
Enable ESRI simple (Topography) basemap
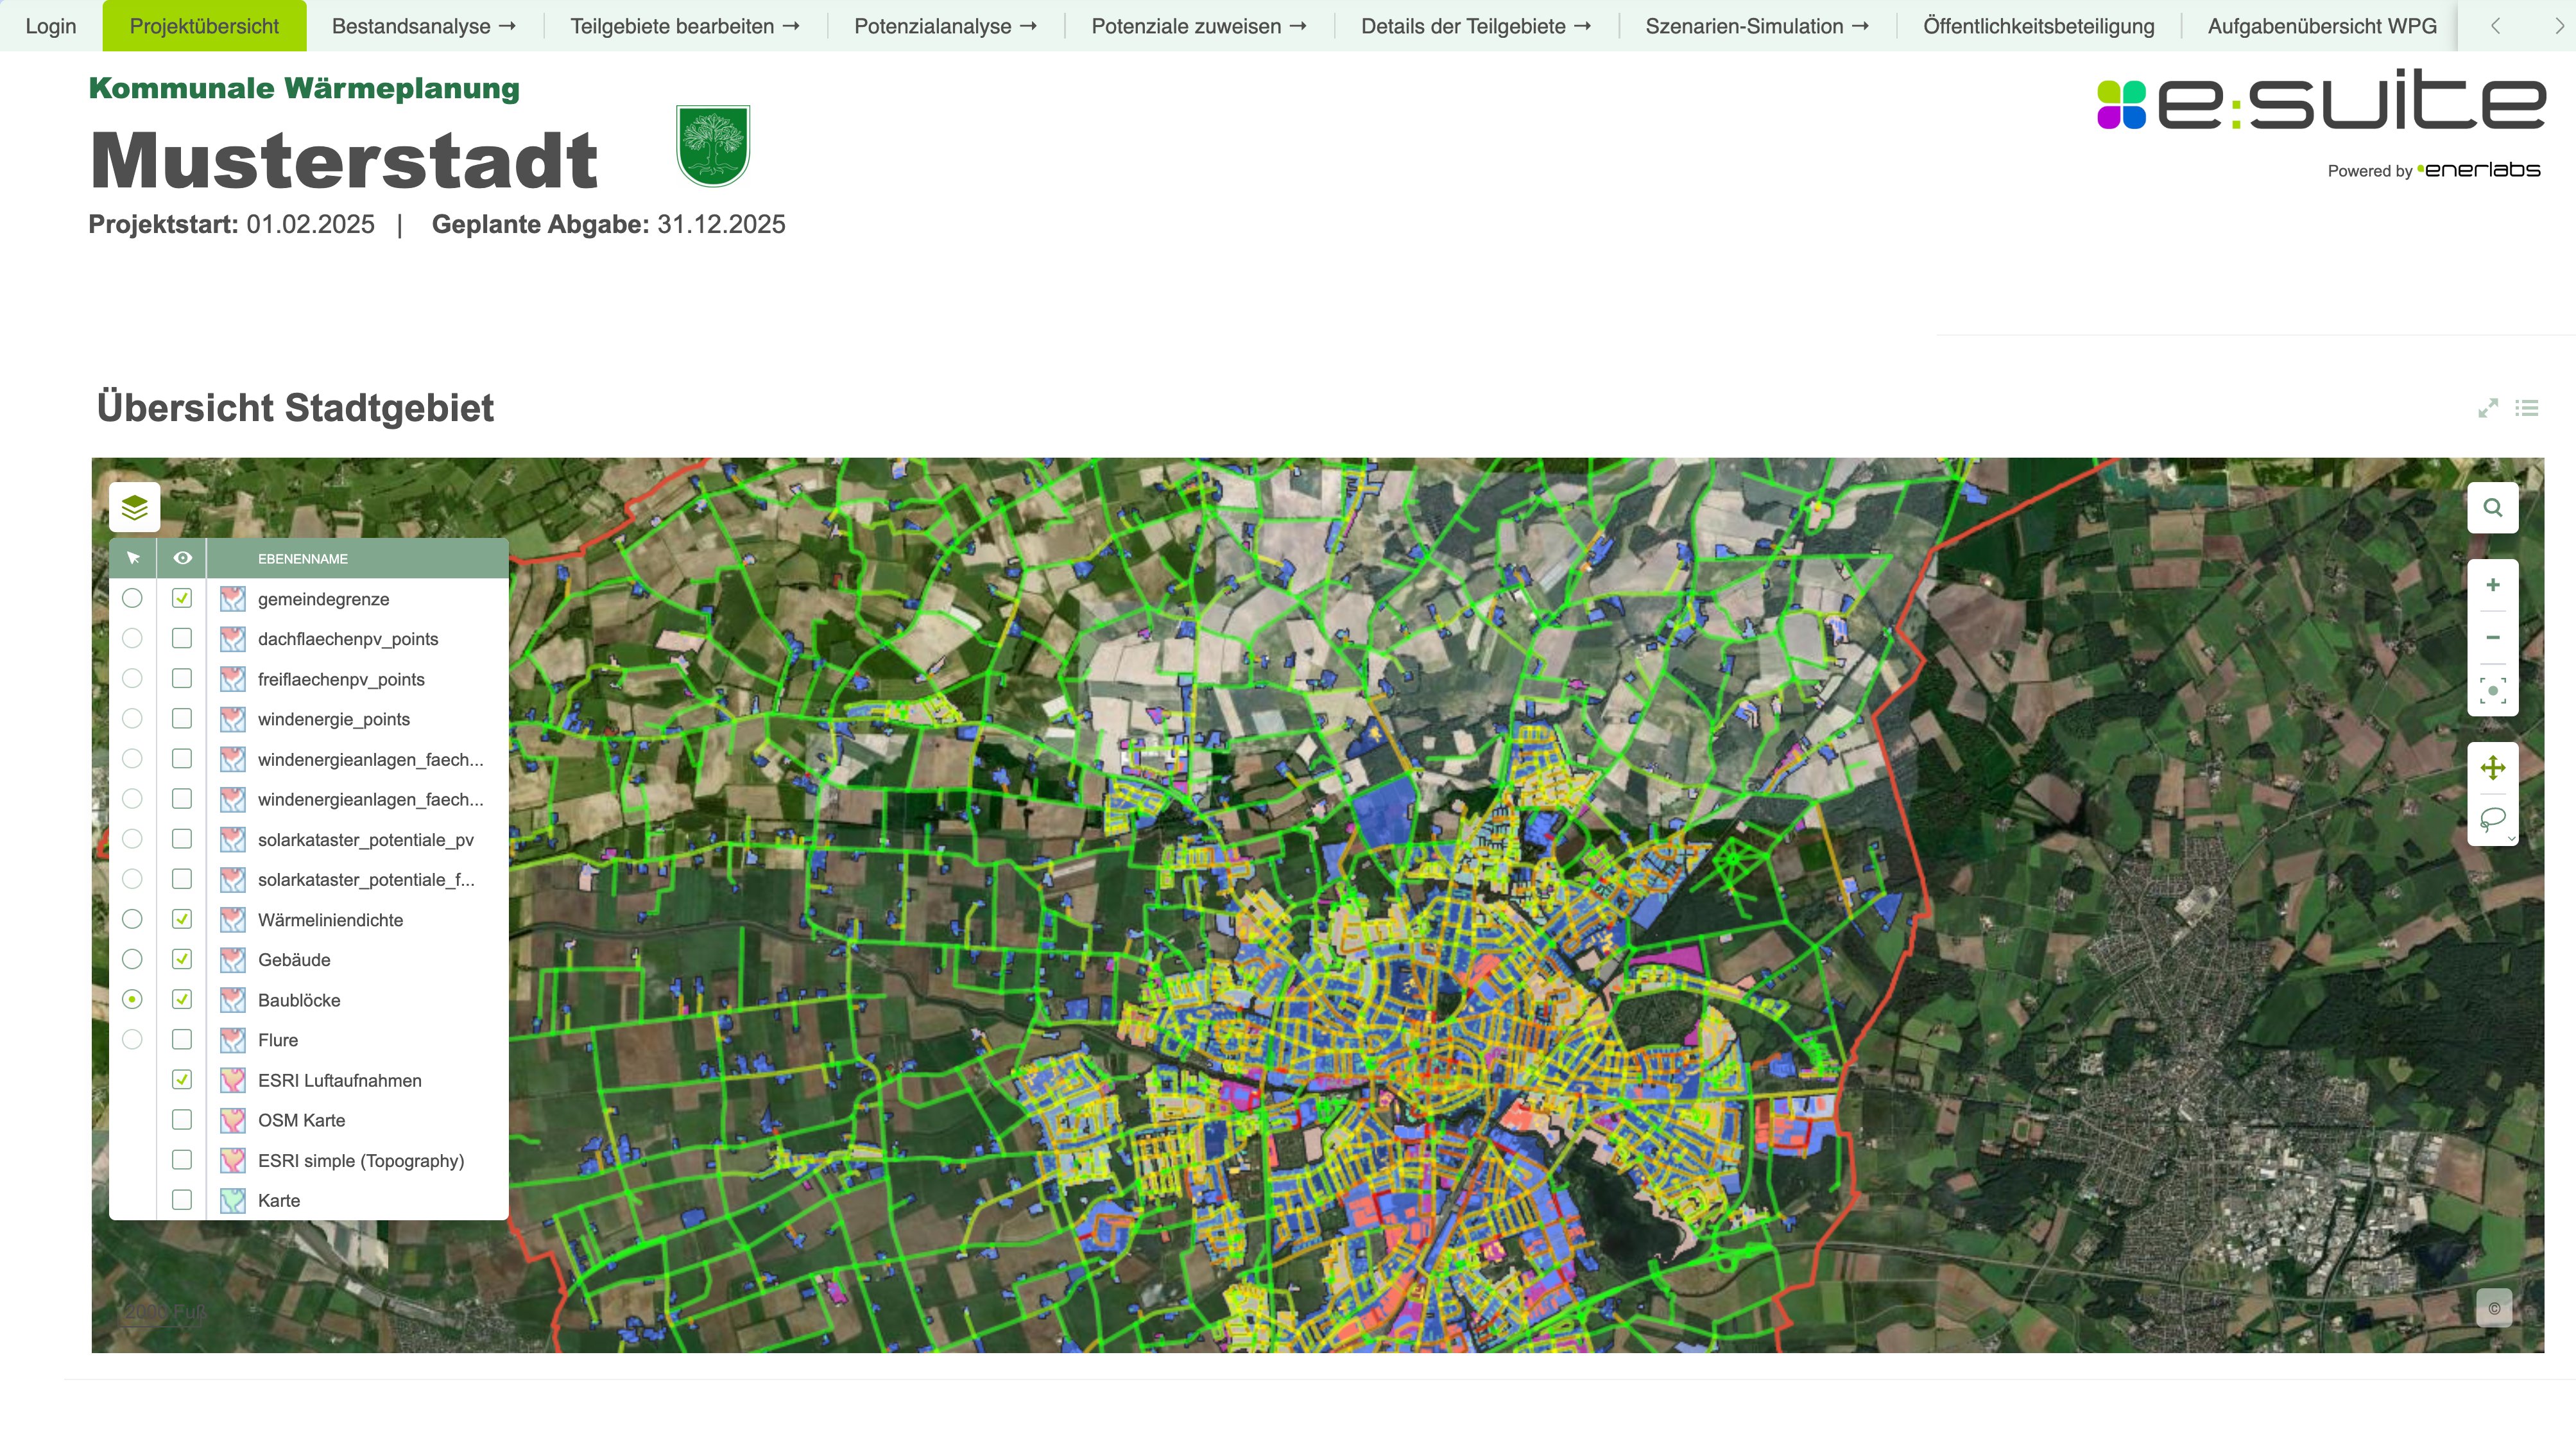click(x=181, y=1159)
